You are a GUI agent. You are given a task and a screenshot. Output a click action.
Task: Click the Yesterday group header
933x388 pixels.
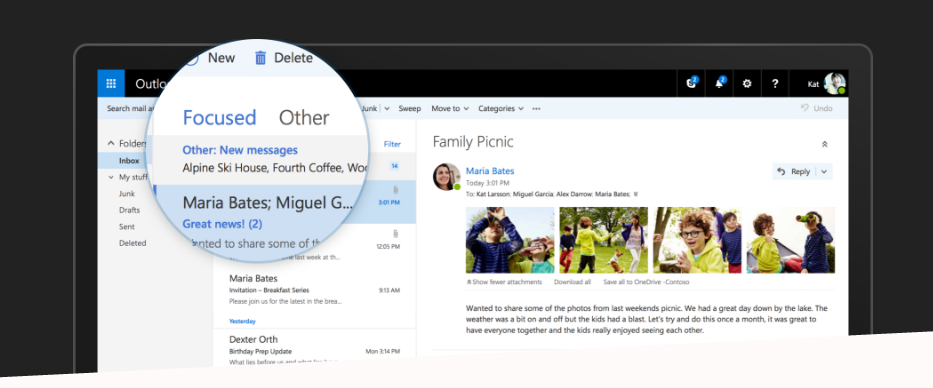[242, 321]
